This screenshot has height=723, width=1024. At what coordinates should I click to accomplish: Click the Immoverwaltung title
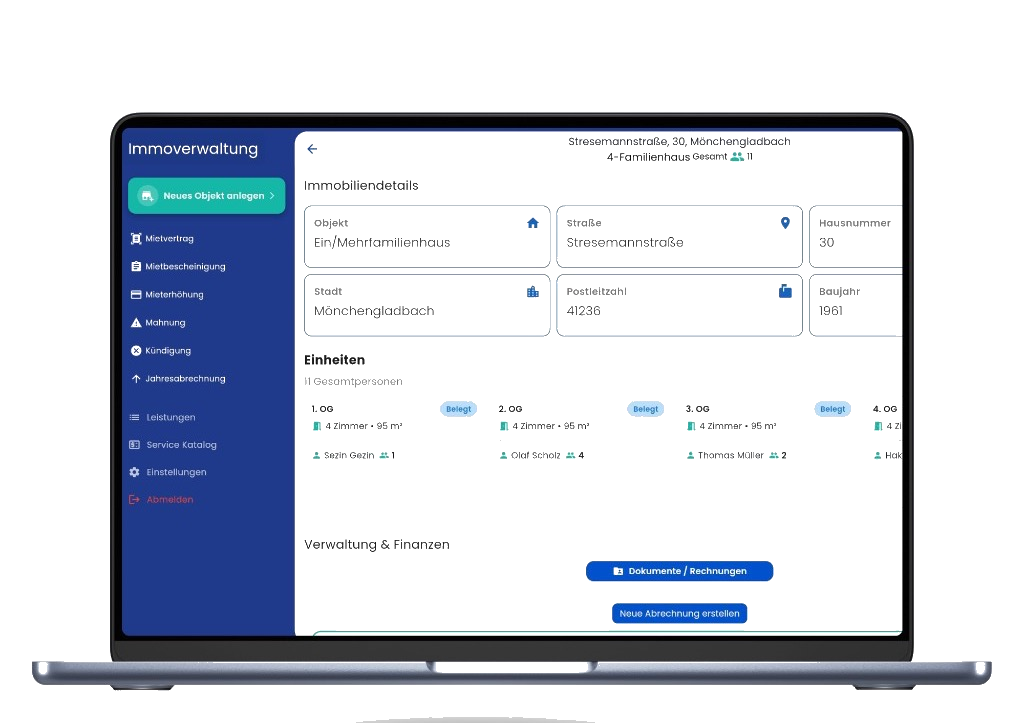pyautogui.click(x=193, y=149)
